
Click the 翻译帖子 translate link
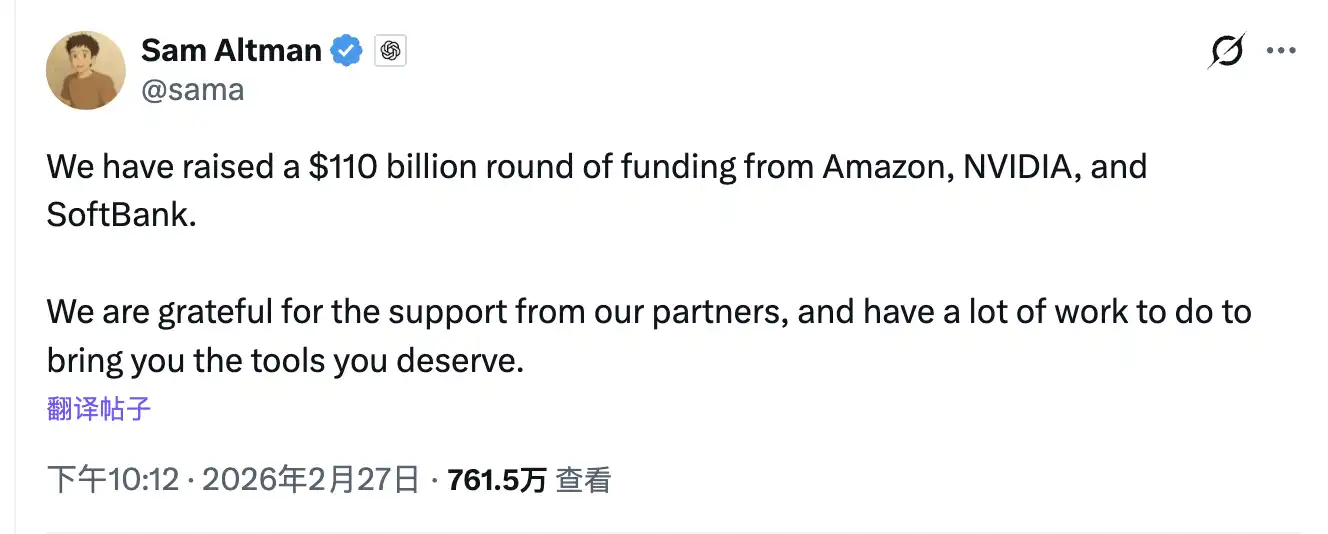[99, 408]
